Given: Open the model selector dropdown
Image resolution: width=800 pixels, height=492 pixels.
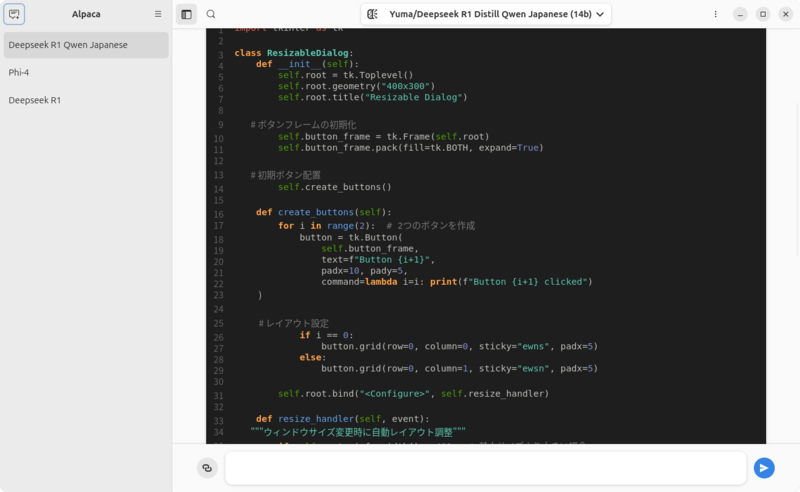Looking at the screenshot, I should (x=486, y=14).
